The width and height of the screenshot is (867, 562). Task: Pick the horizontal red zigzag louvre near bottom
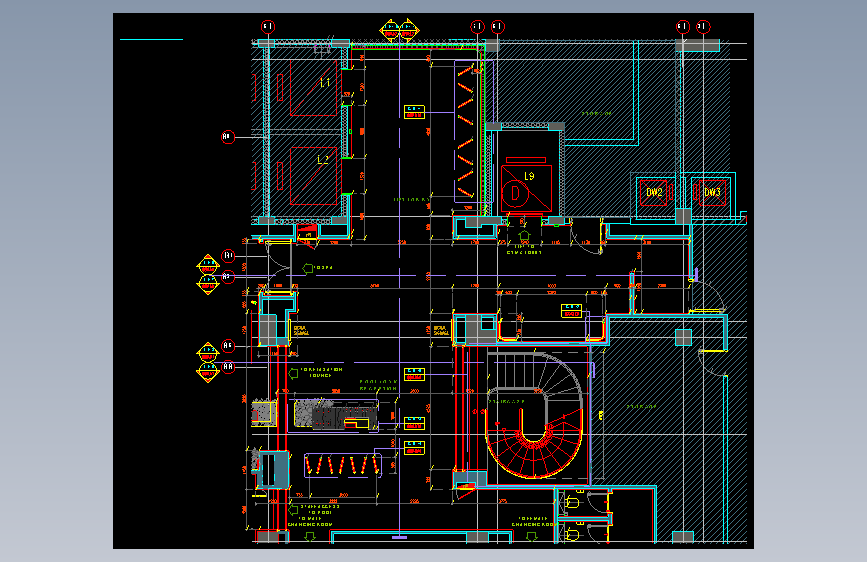[343, 465]
